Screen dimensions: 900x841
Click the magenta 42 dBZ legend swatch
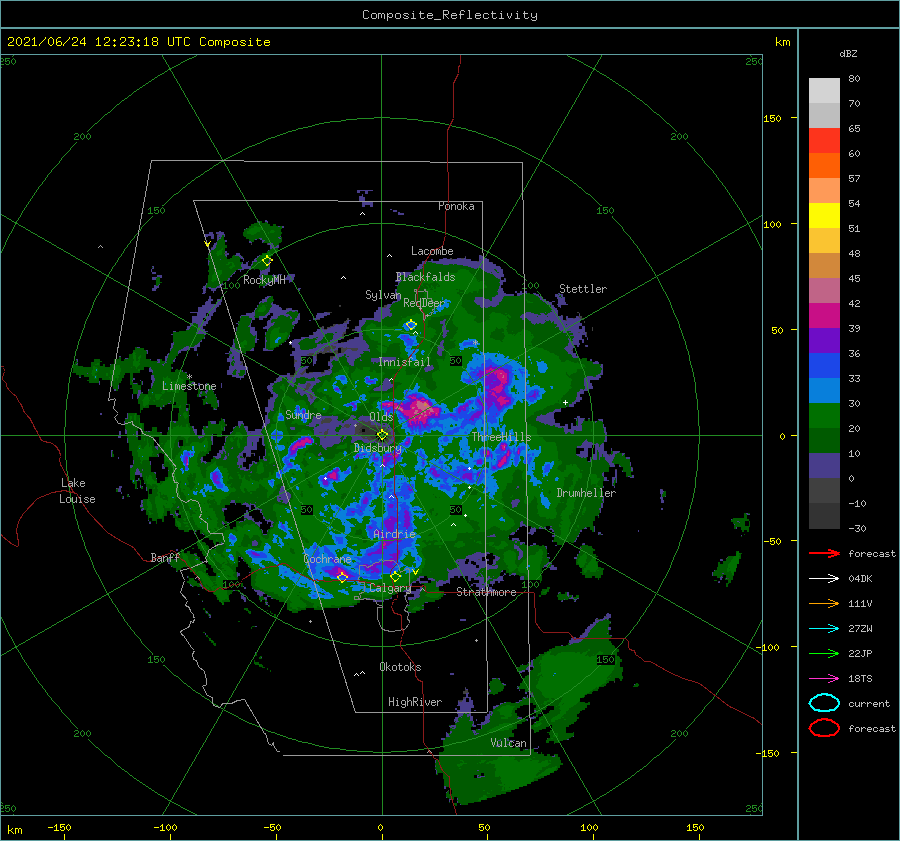point(824,315)
